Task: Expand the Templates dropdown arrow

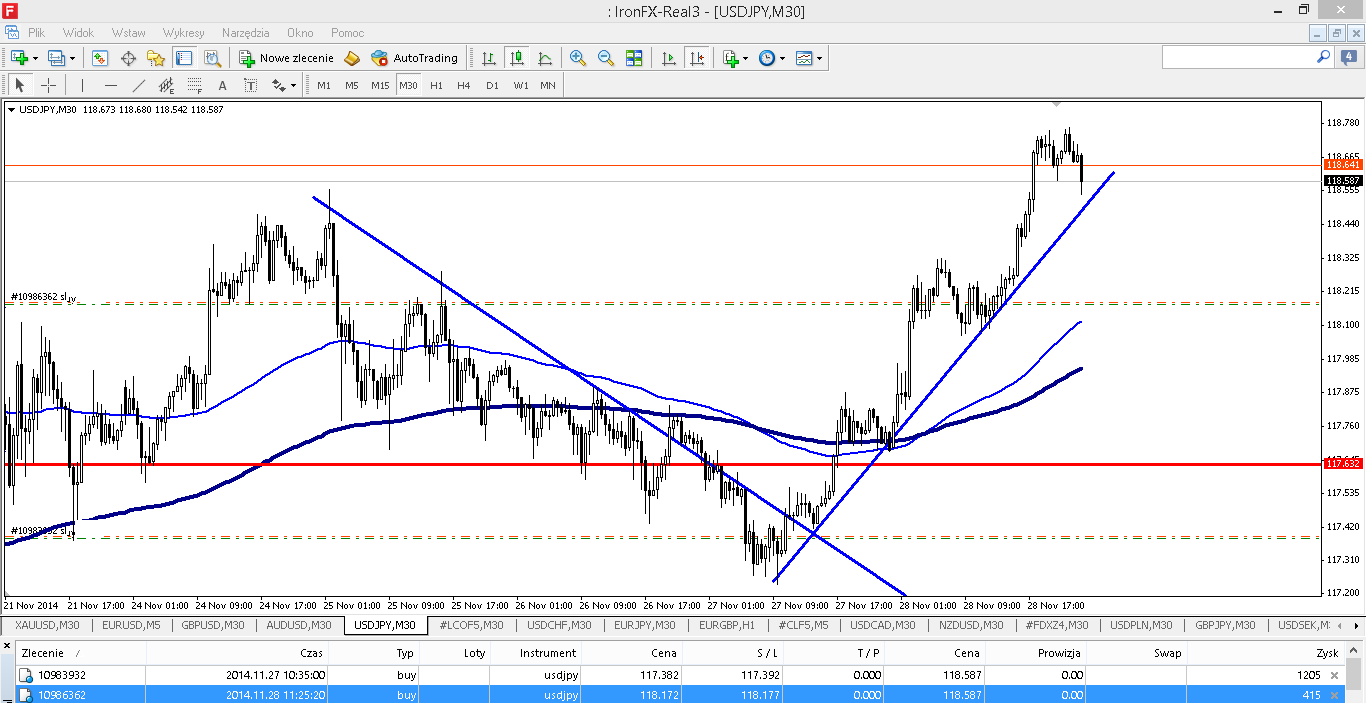Action: pos(820,58)
